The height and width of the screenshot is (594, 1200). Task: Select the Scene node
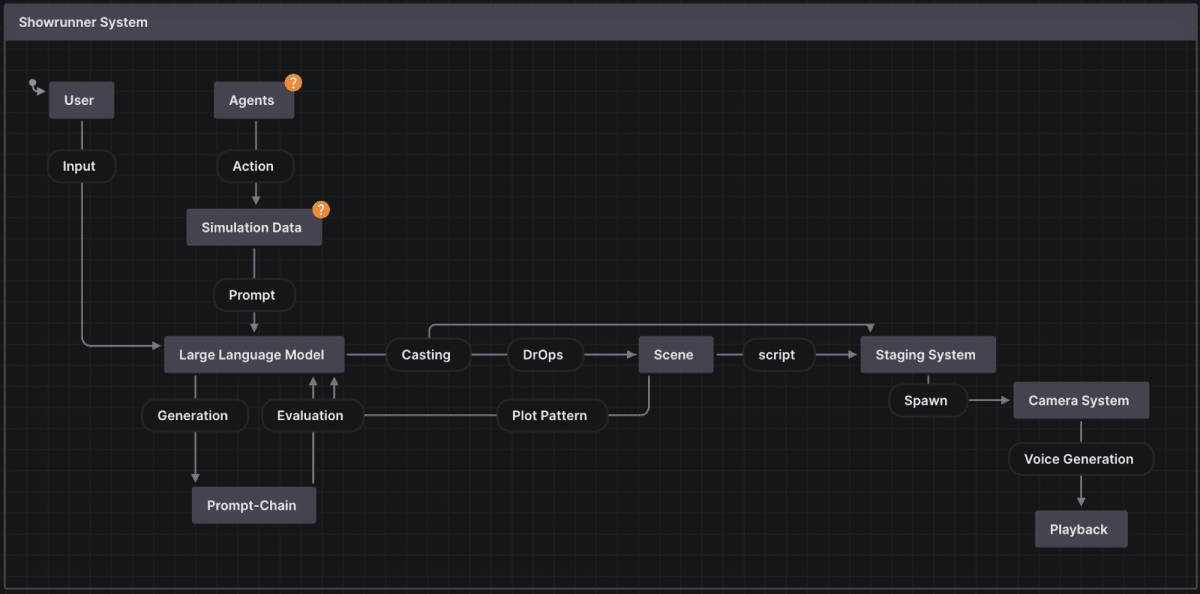676,354
